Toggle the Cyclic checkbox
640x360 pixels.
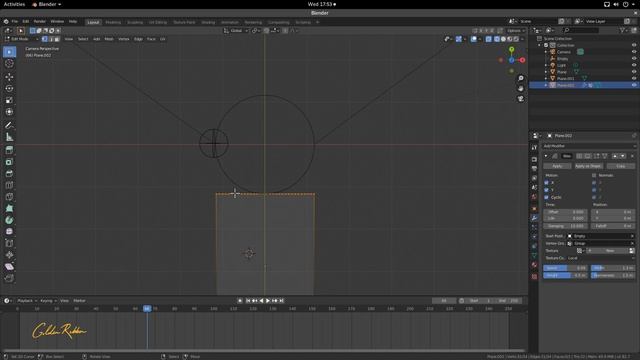pos(547,198)
